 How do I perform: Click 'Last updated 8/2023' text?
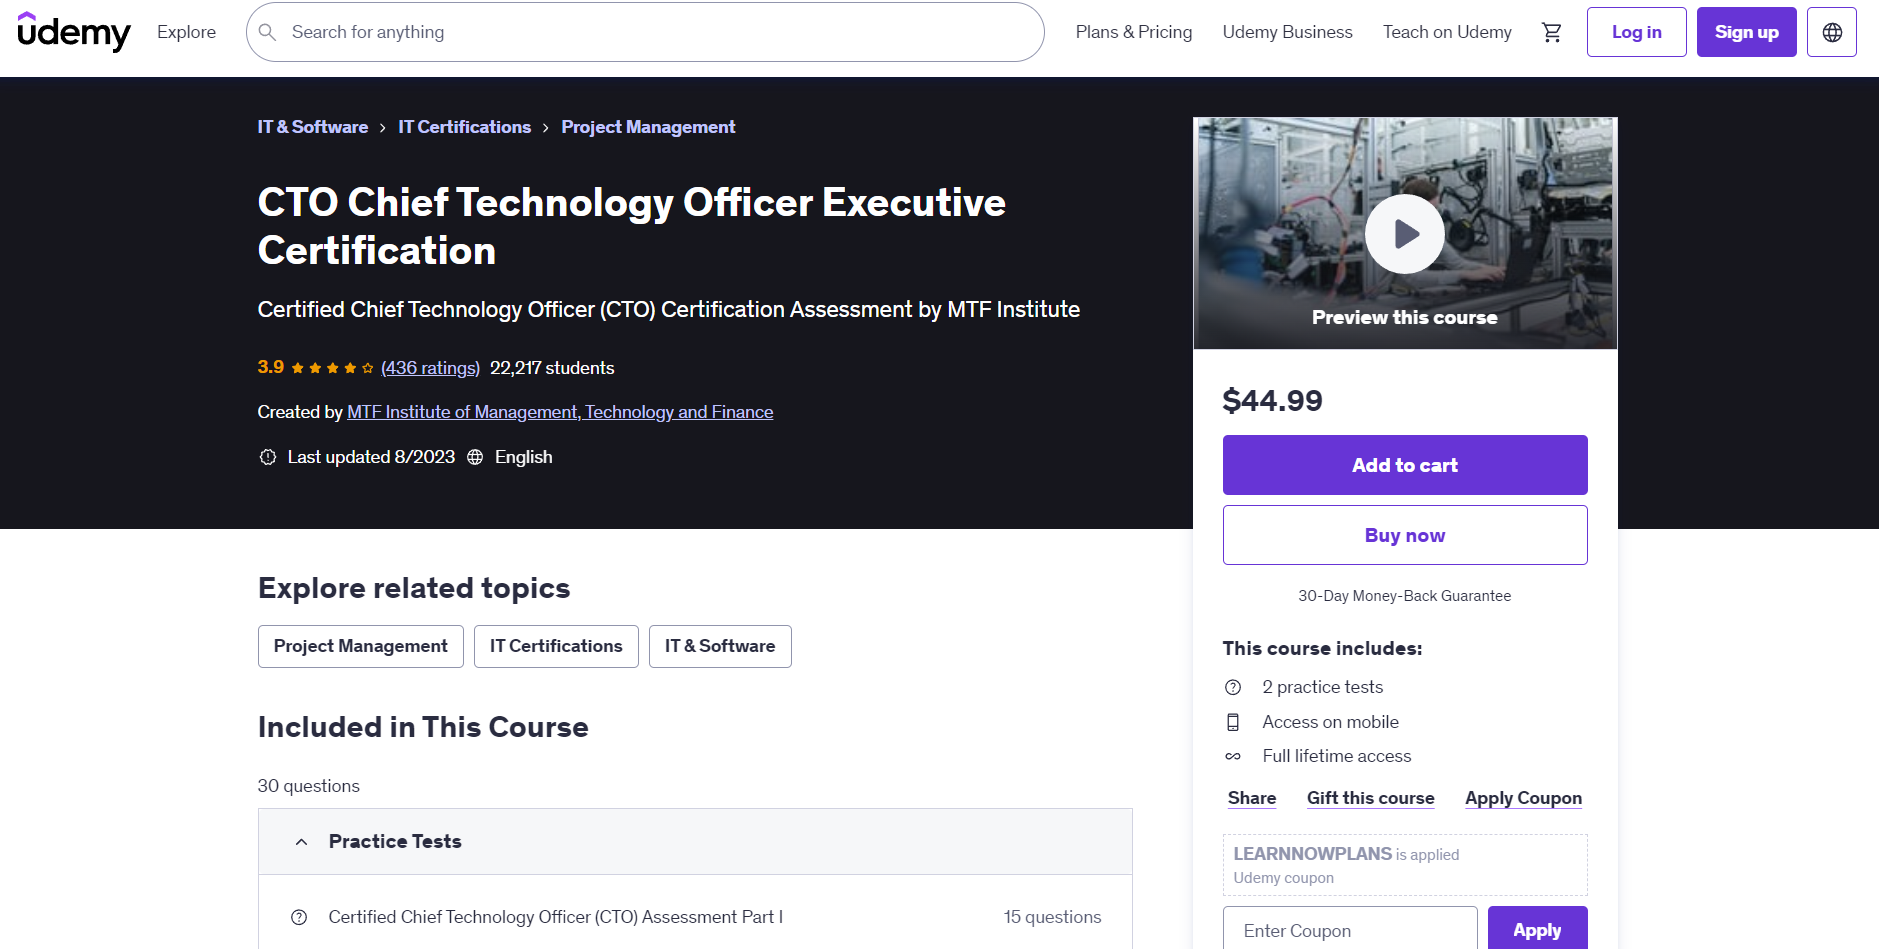click(x=371, y=457)
